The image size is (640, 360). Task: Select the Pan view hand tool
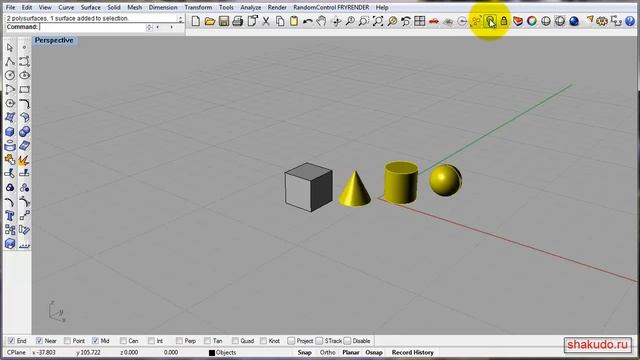point(322,21)
